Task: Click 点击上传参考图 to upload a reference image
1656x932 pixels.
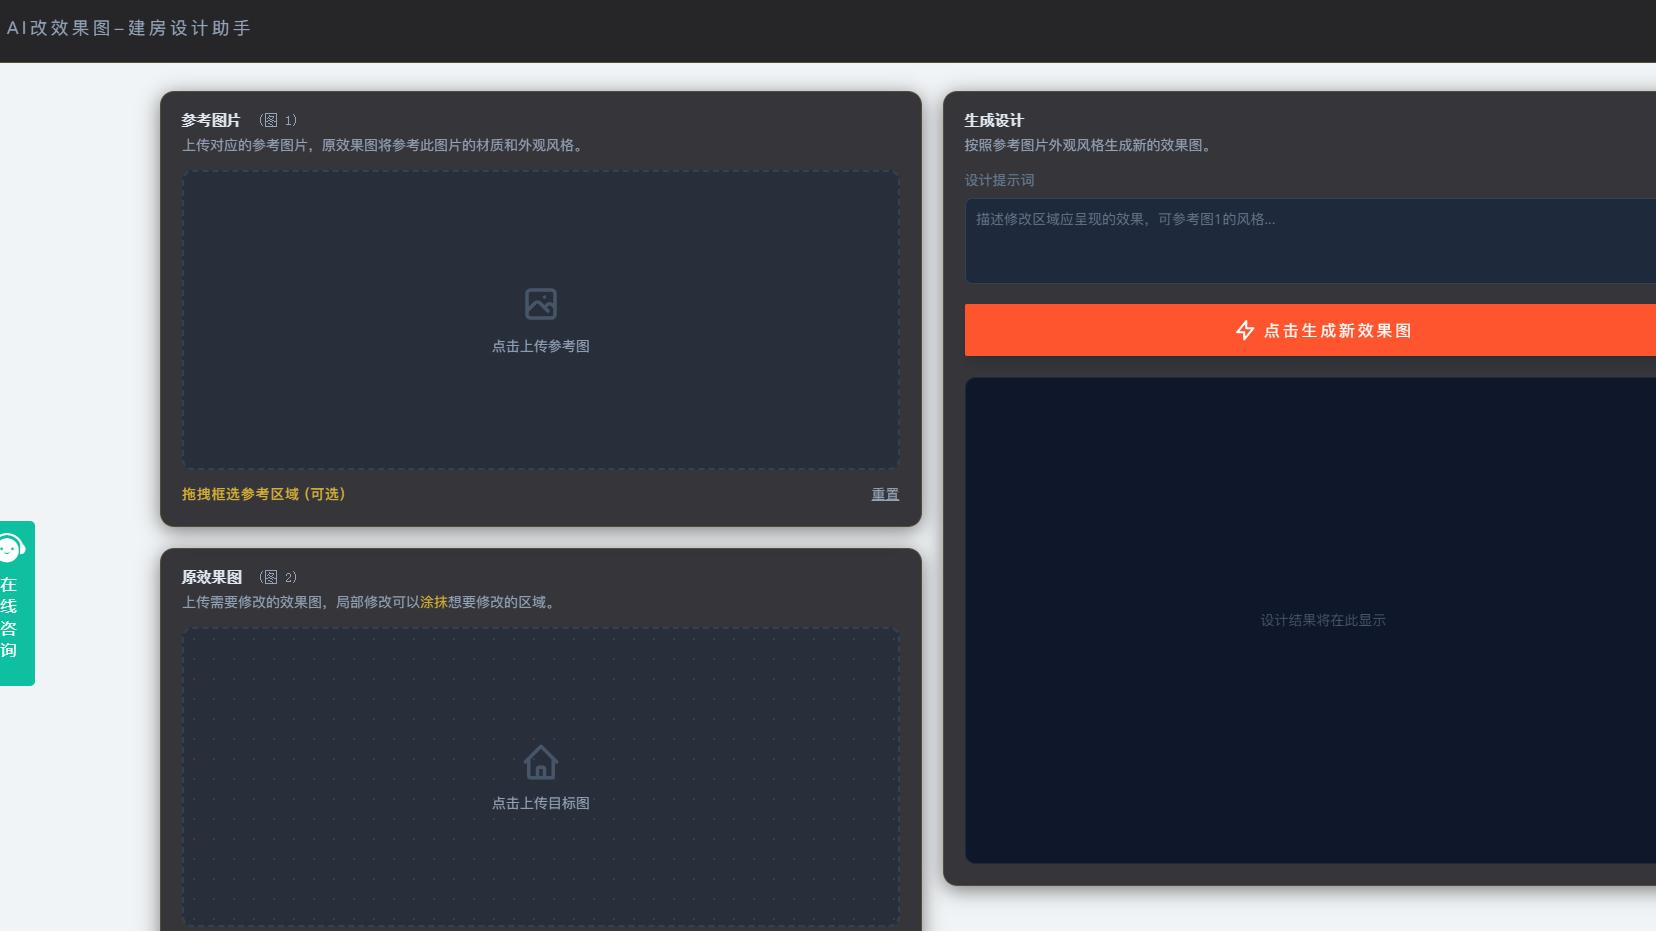Action: [x=540, y=346]
